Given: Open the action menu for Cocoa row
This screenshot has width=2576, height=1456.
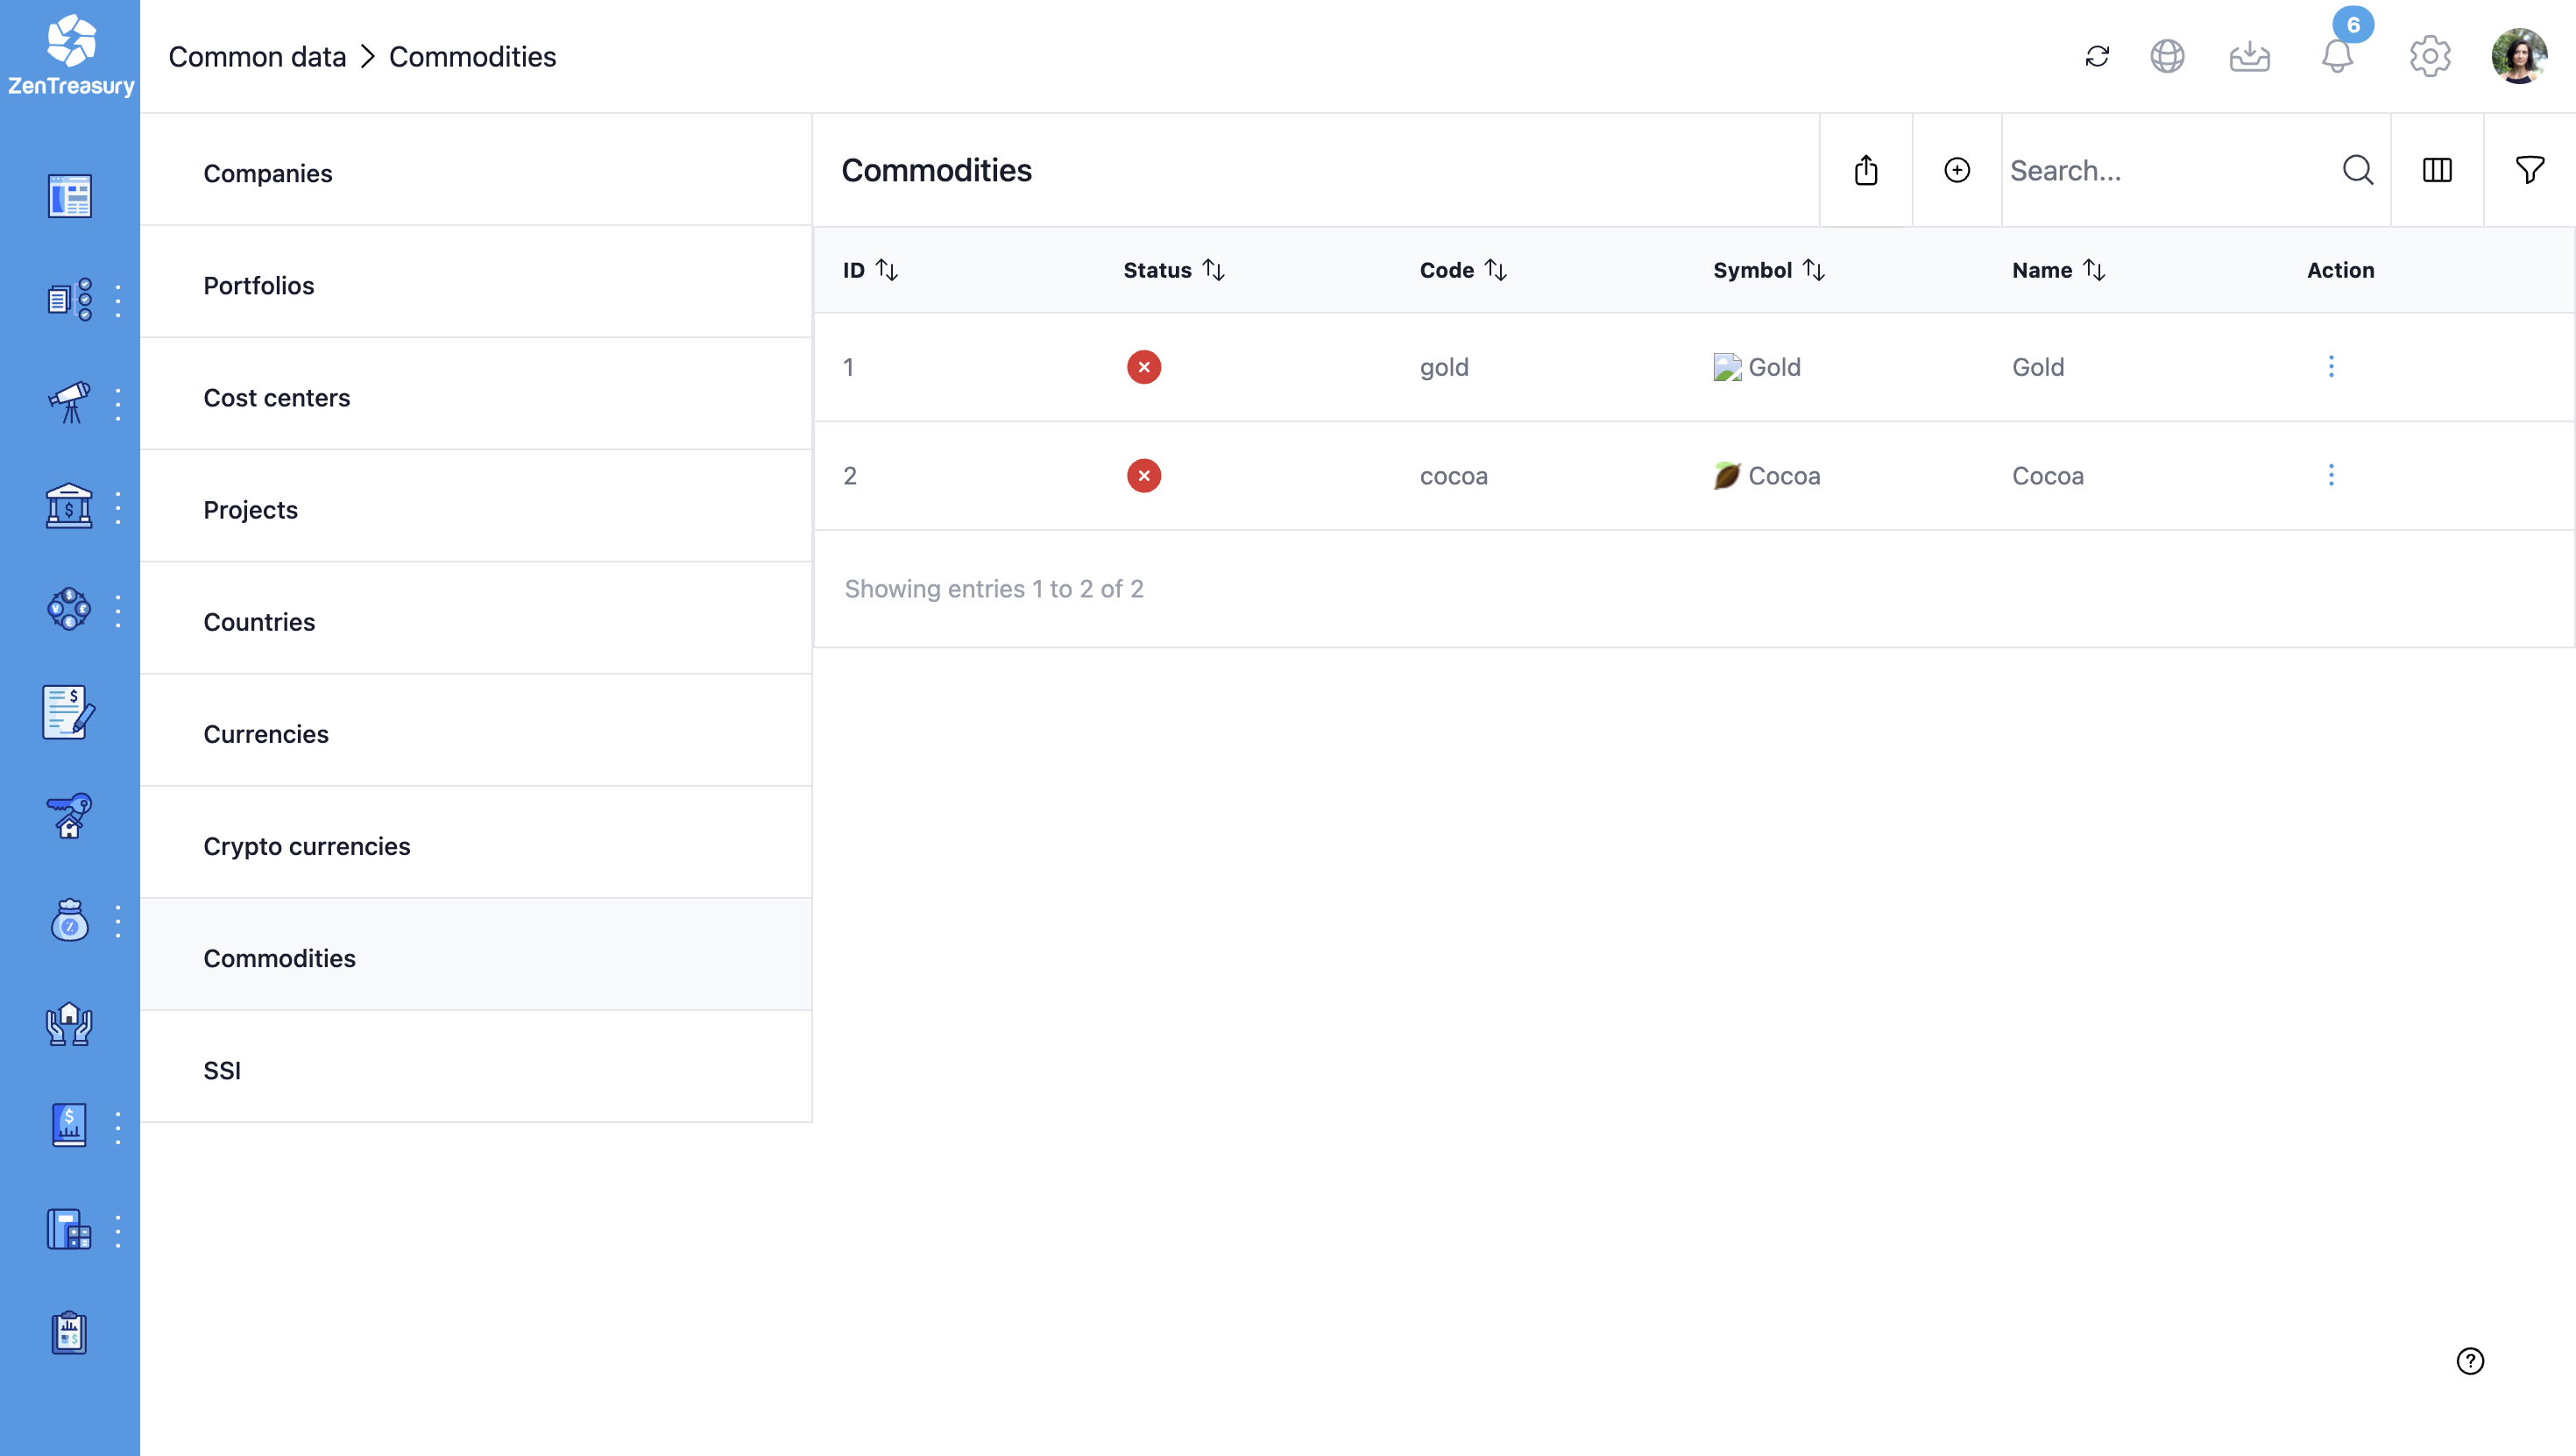Looking at the screenshot, I should pyautogui.click(x=2330, y=475).
